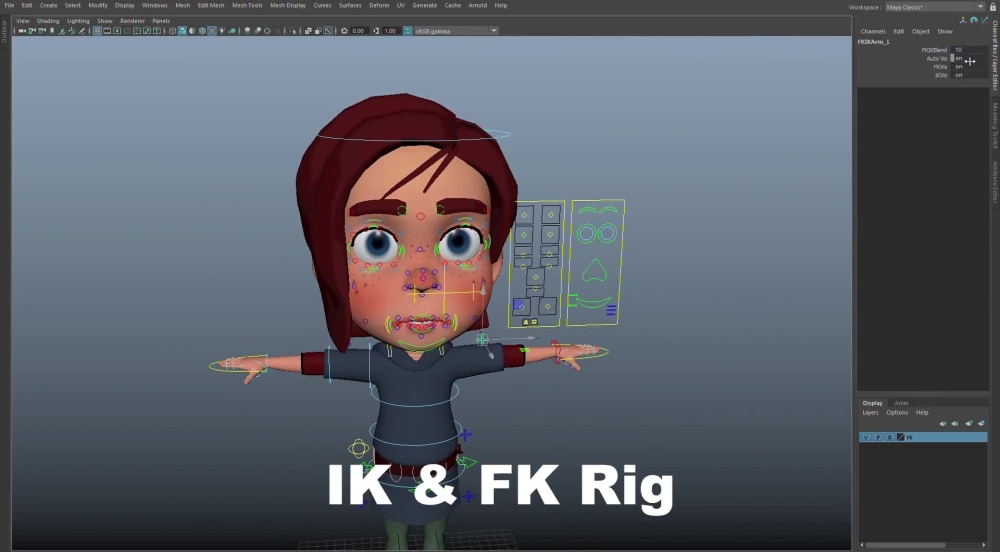Click the move layer up icon
Screen dimensions: 1000x552
(x=943, y=423)
